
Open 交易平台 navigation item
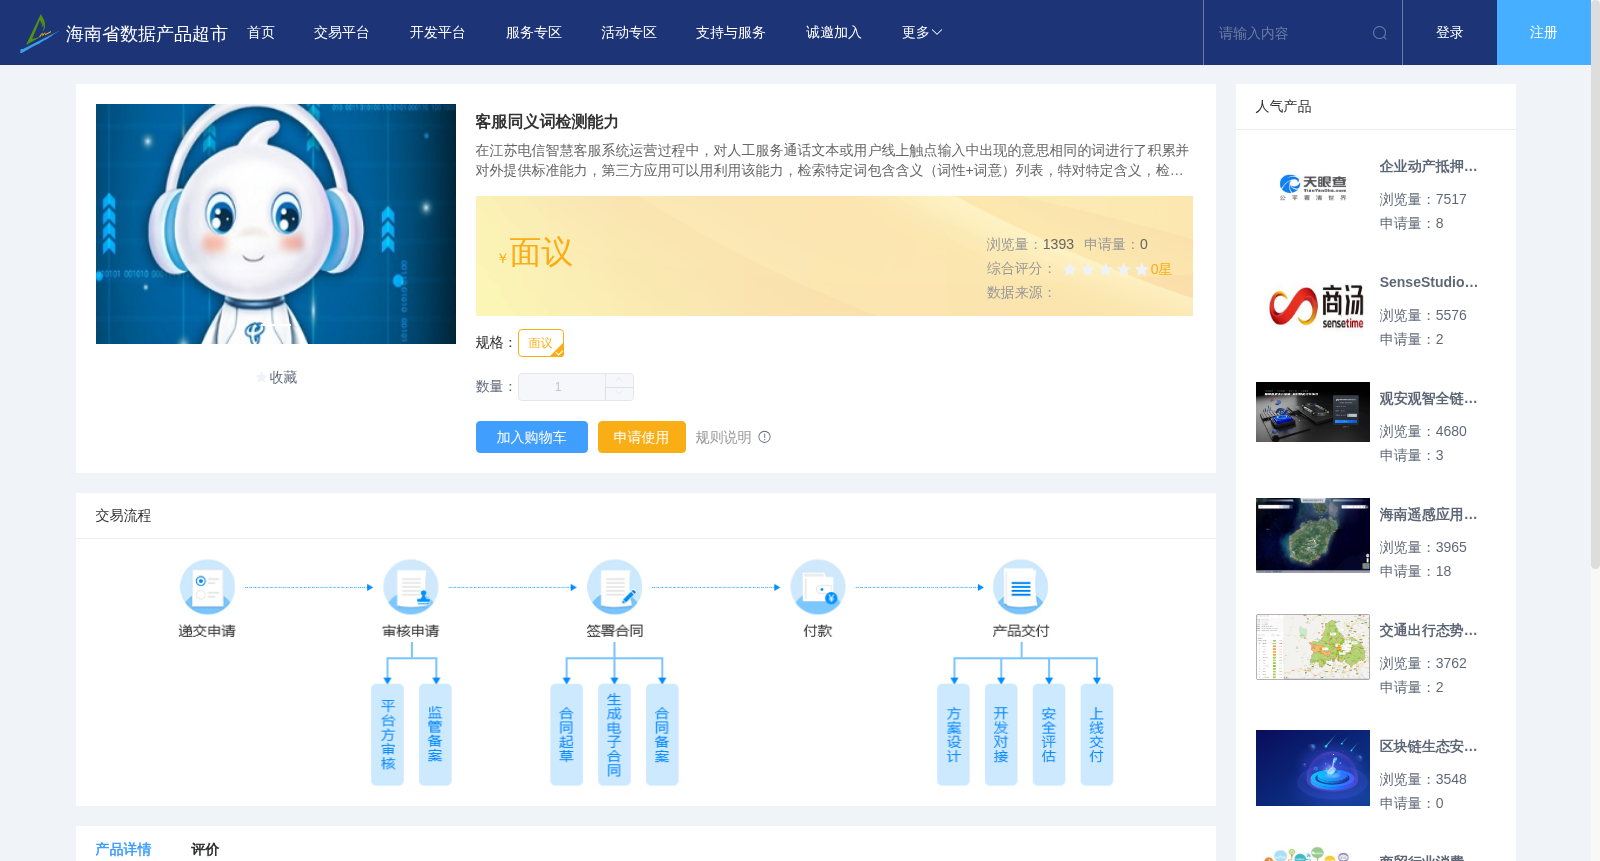[x=342, y=33]
